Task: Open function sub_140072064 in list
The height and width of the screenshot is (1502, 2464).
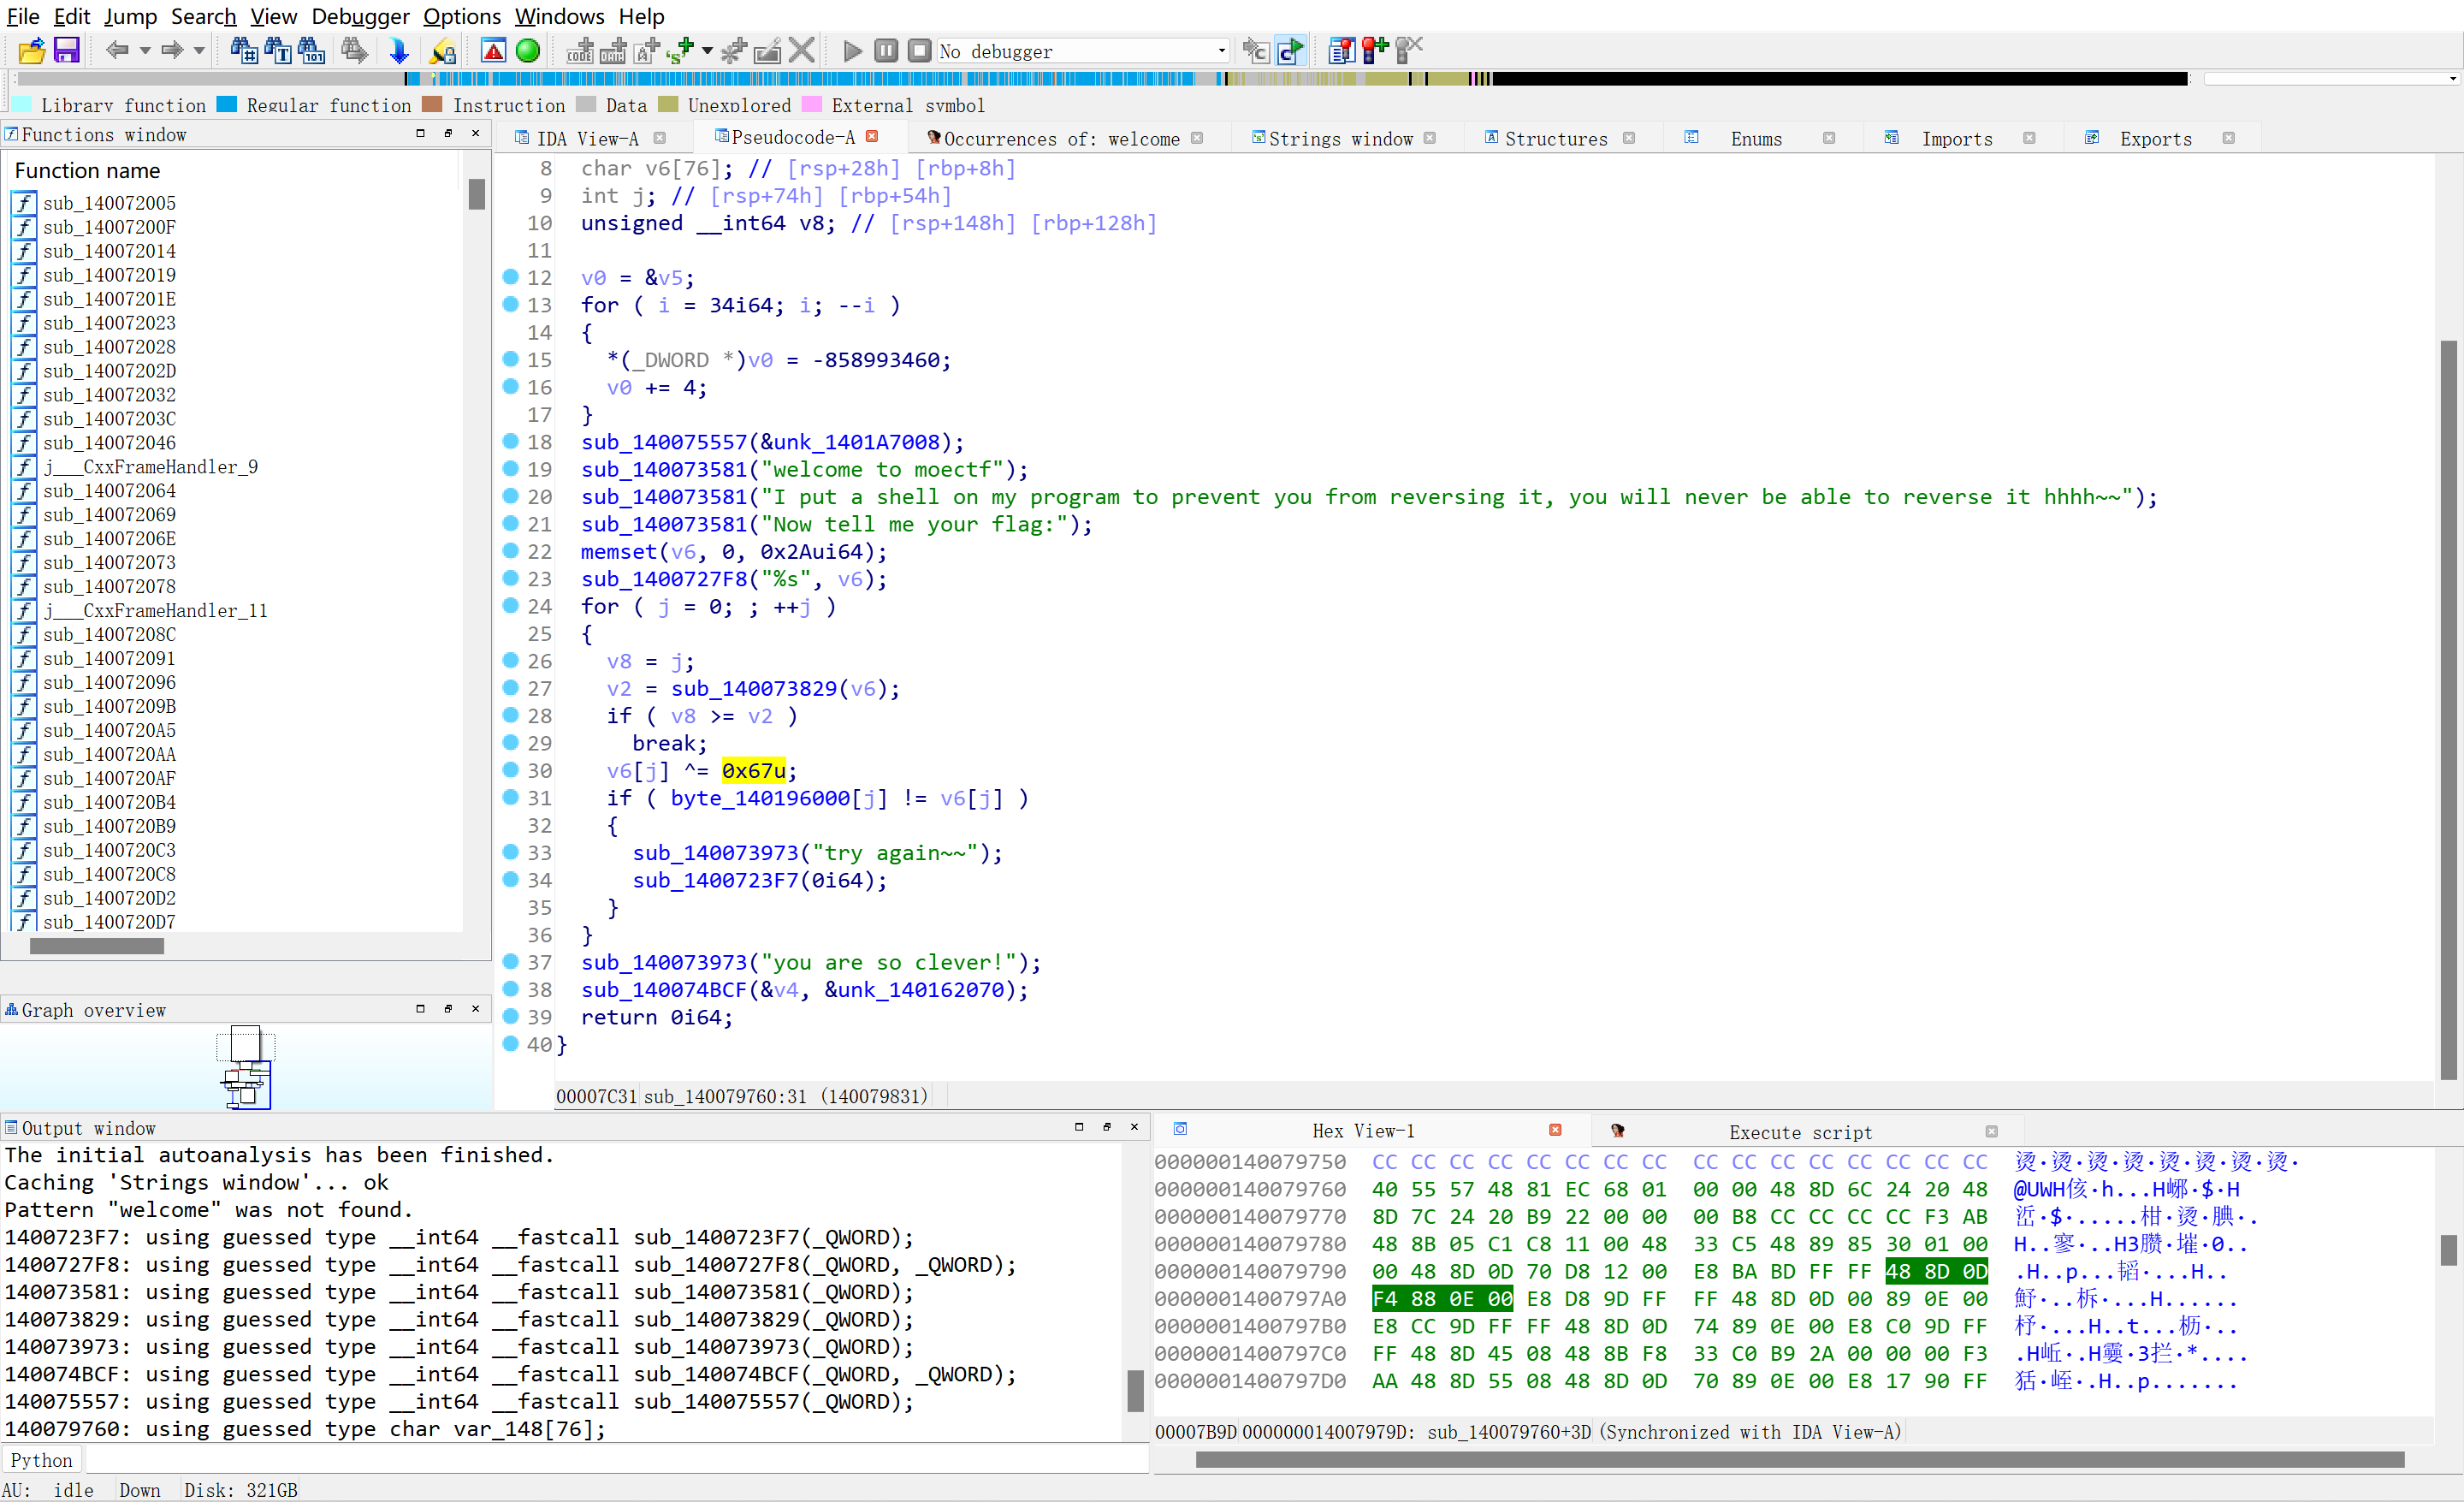Action: click(x=109, y=491)
